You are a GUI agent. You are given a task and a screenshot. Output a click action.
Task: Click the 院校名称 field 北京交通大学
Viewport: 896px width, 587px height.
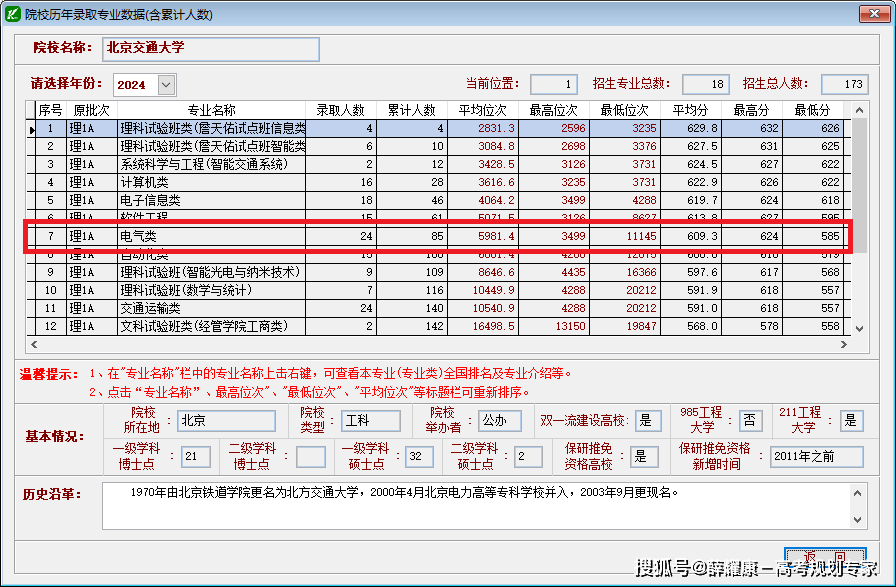211,49
